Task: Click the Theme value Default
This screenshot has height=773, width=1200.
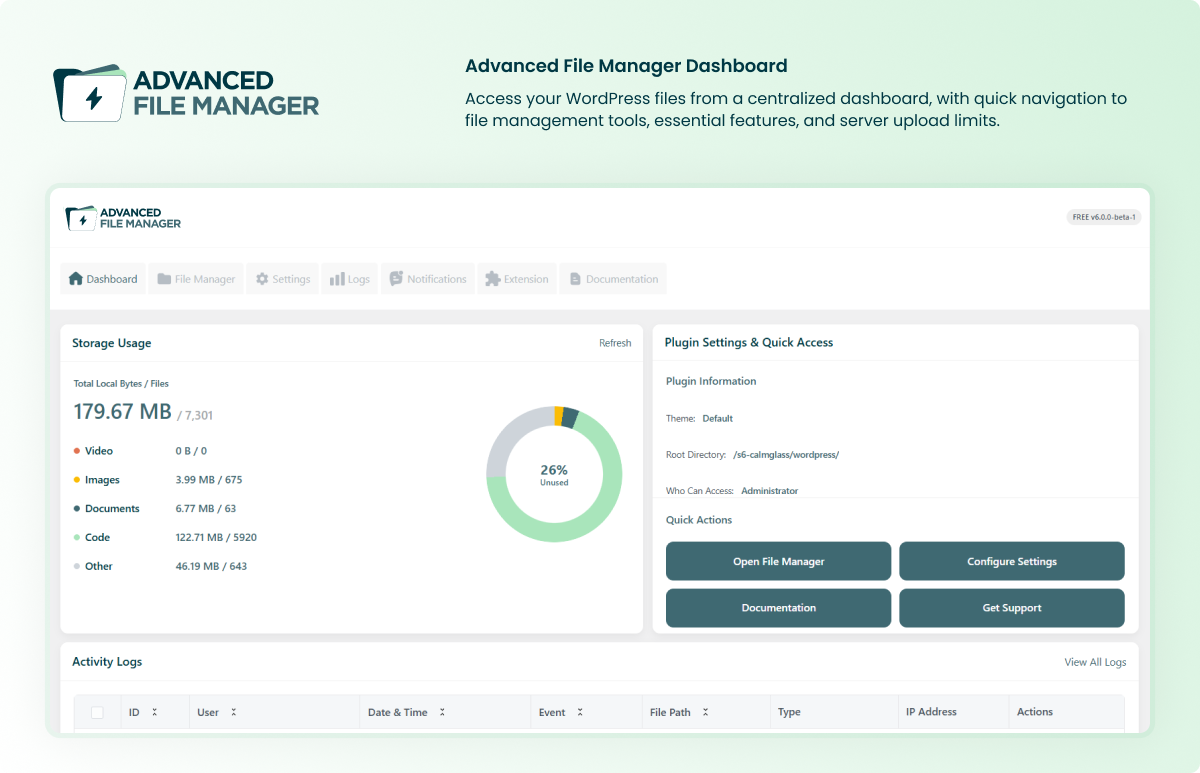Action: 718,418
